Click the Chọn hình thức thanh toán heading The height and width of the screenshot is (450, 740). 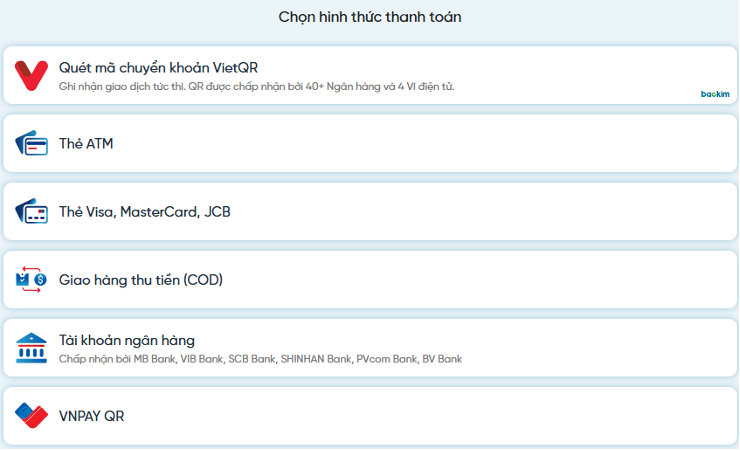click(370, 17)
